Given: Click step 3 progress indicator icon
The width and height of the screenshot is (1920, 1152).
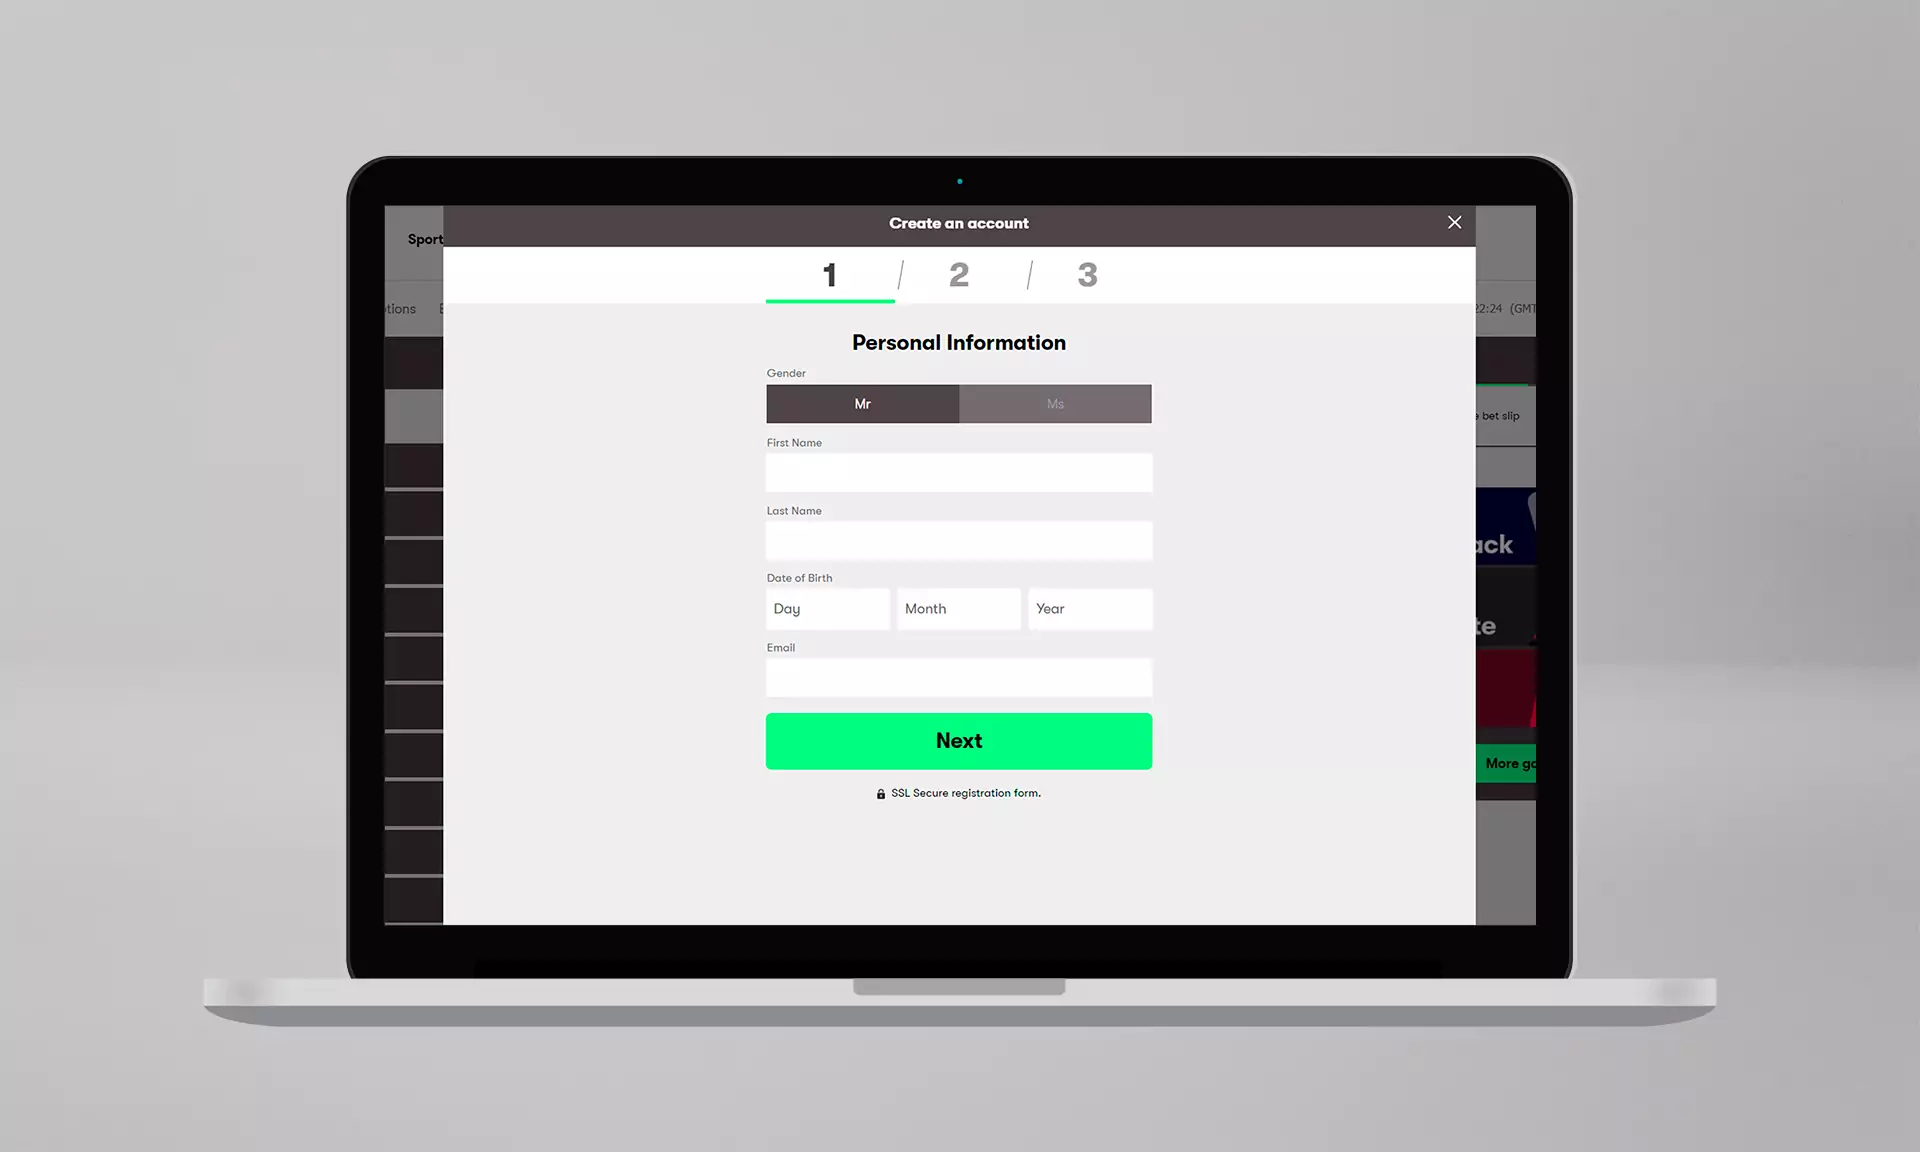Looking at the screenshot, I should point(1086,274).
